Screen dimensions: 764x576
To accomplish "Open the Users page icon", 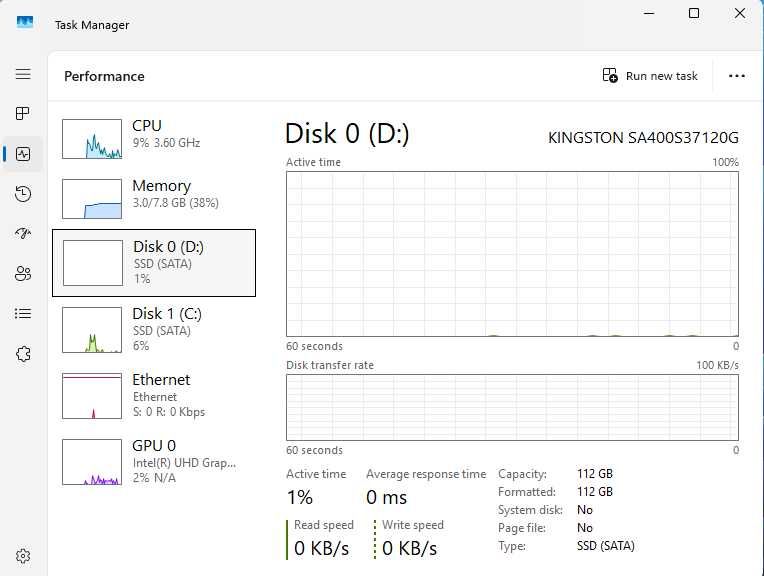I will [x=23, y=273].
